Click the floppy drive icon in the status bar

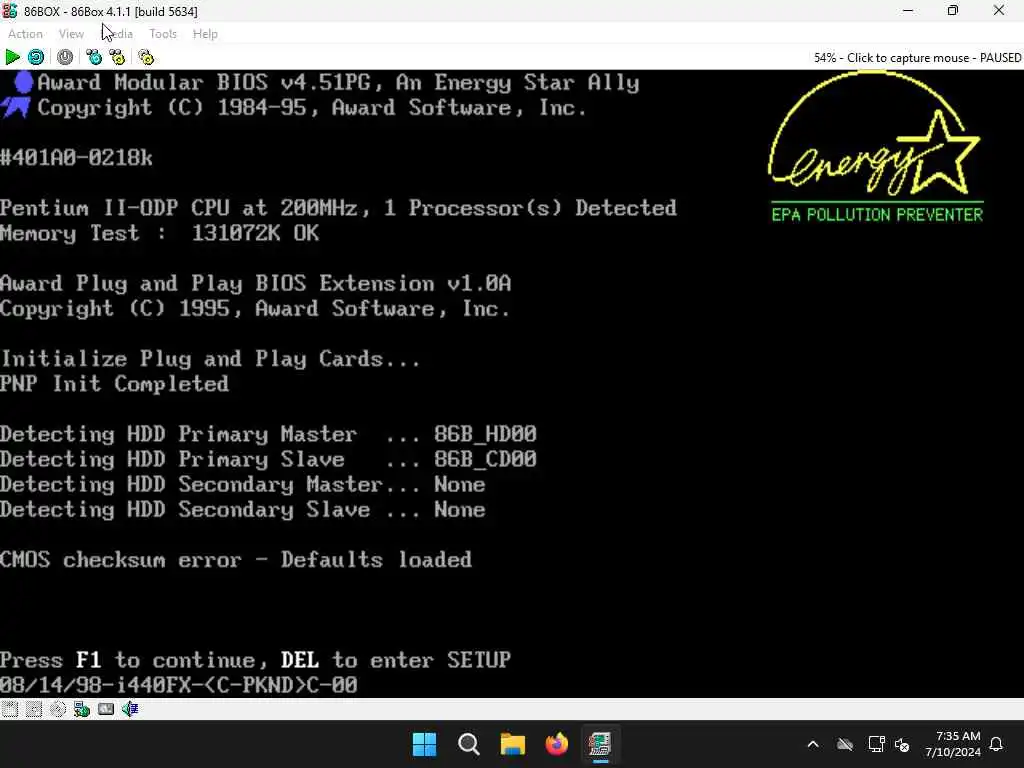coord(10,709)
